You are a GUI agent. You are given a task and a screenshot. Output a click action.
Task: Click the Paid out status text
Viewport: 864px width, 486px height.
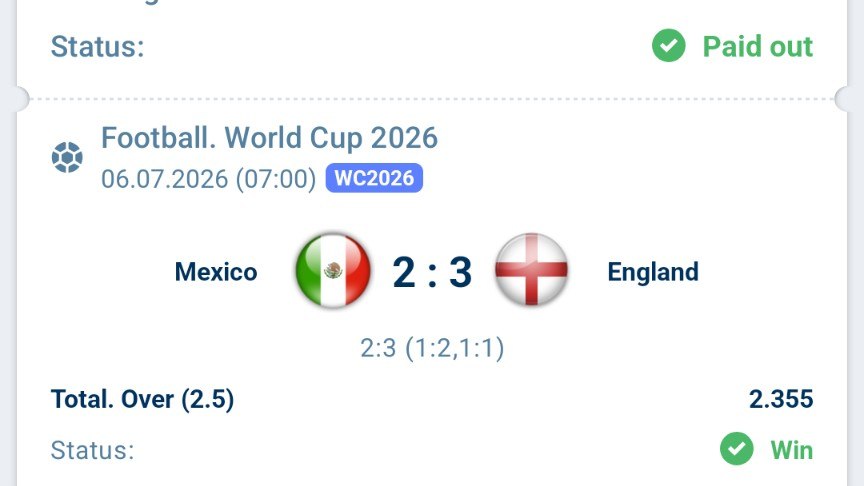point(758,46)
